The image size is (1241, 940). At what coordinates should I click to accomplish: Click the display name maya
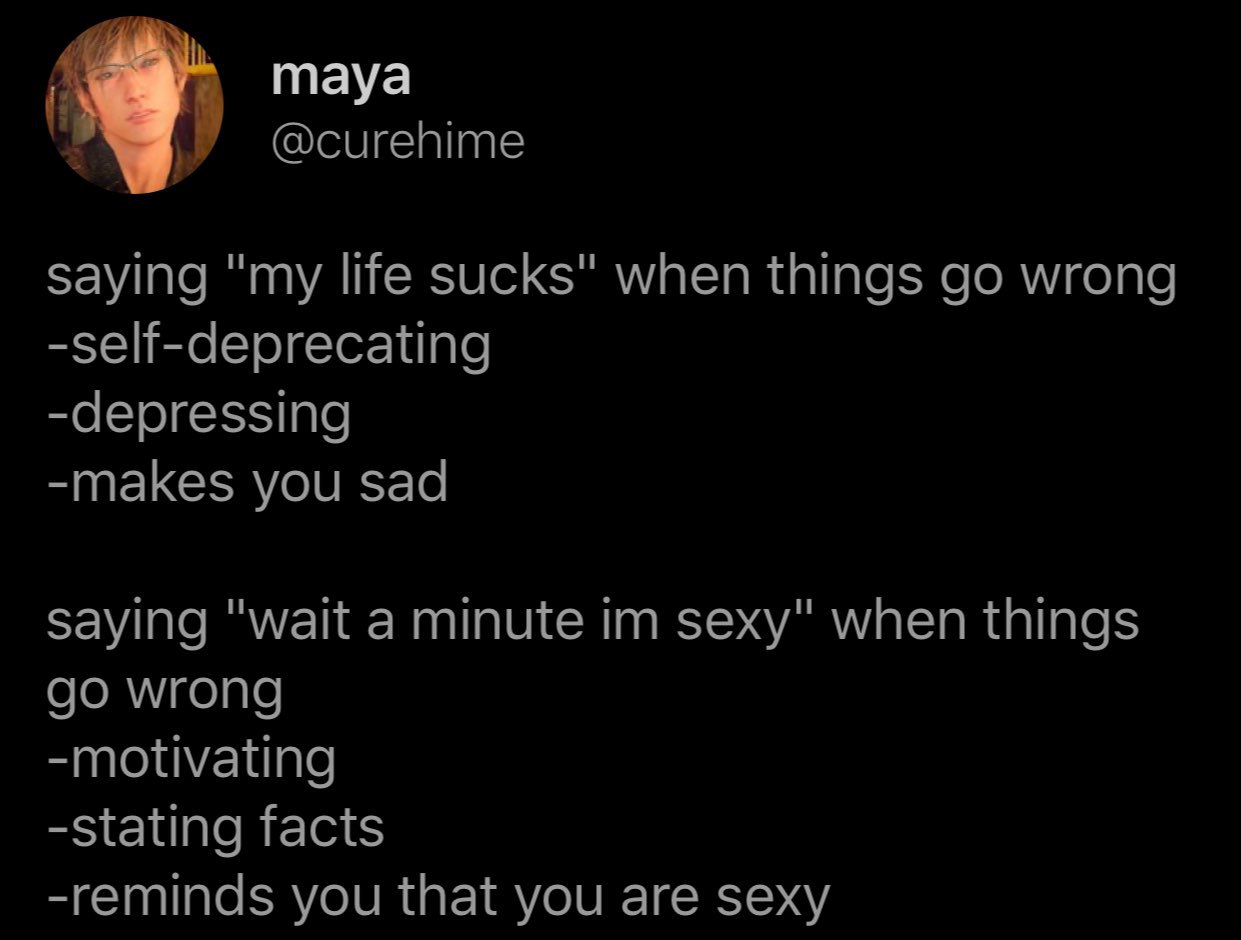tap(340, 77)
